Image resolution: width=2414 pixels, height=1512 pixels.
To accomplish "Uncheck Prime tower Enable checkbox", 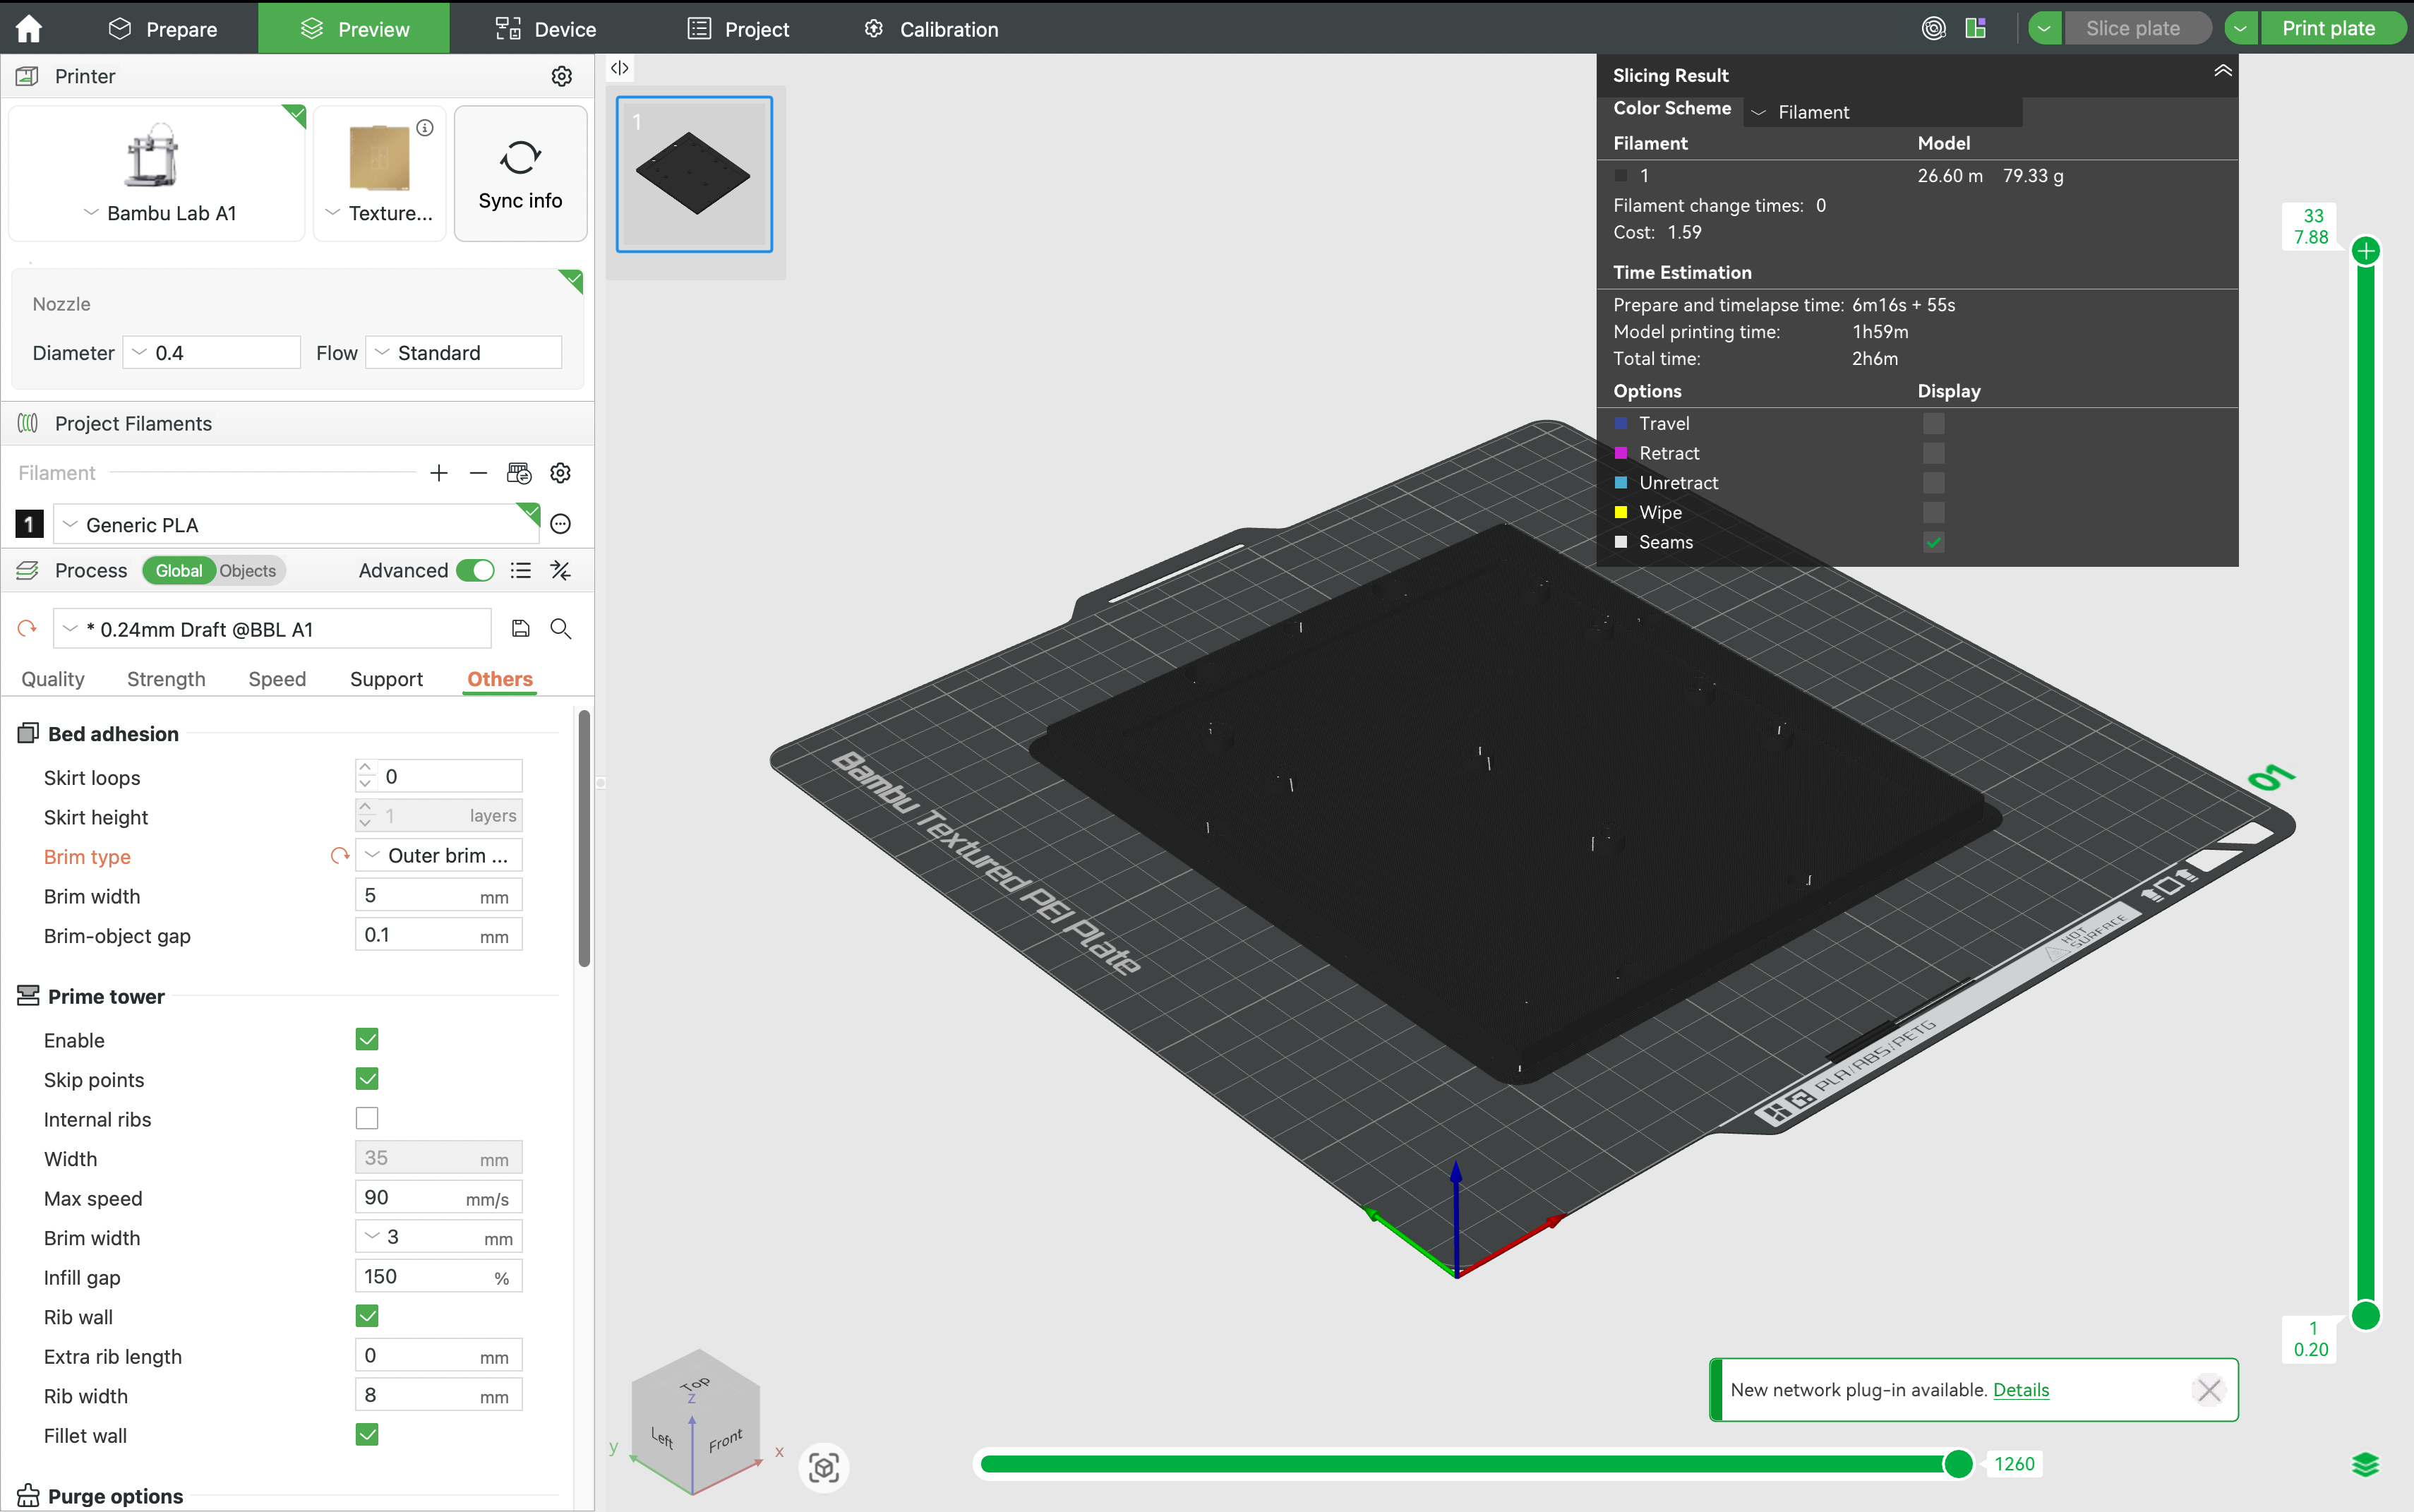I will tap(367, 1039).
